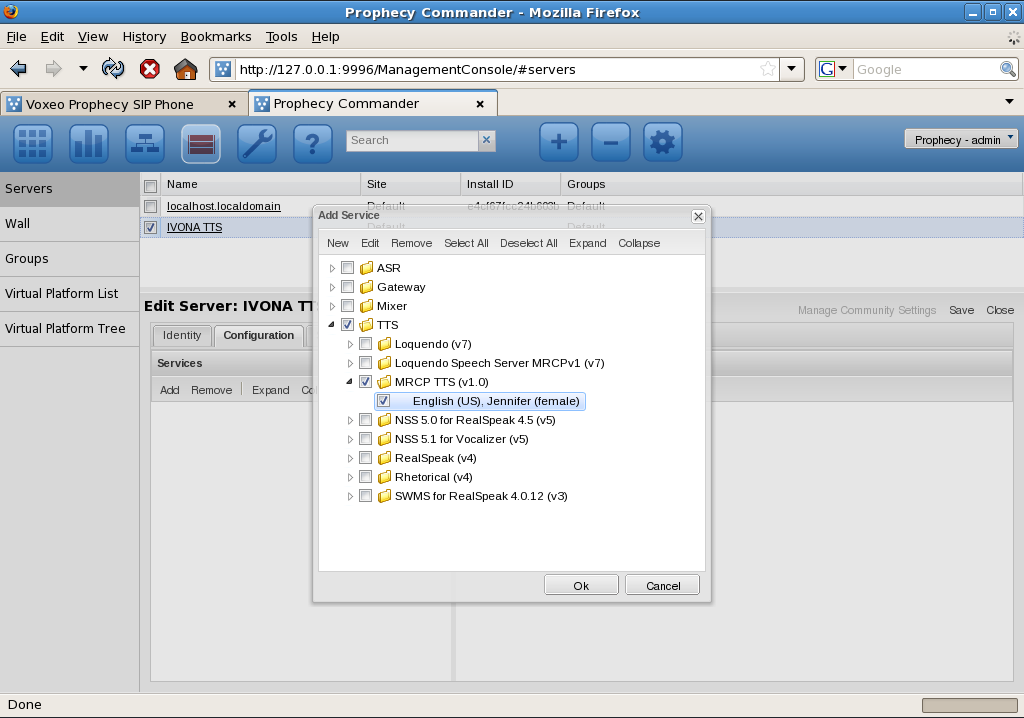Expand the ASR tree node
This screenshot has height=718, width=1024.
point(332,268)
